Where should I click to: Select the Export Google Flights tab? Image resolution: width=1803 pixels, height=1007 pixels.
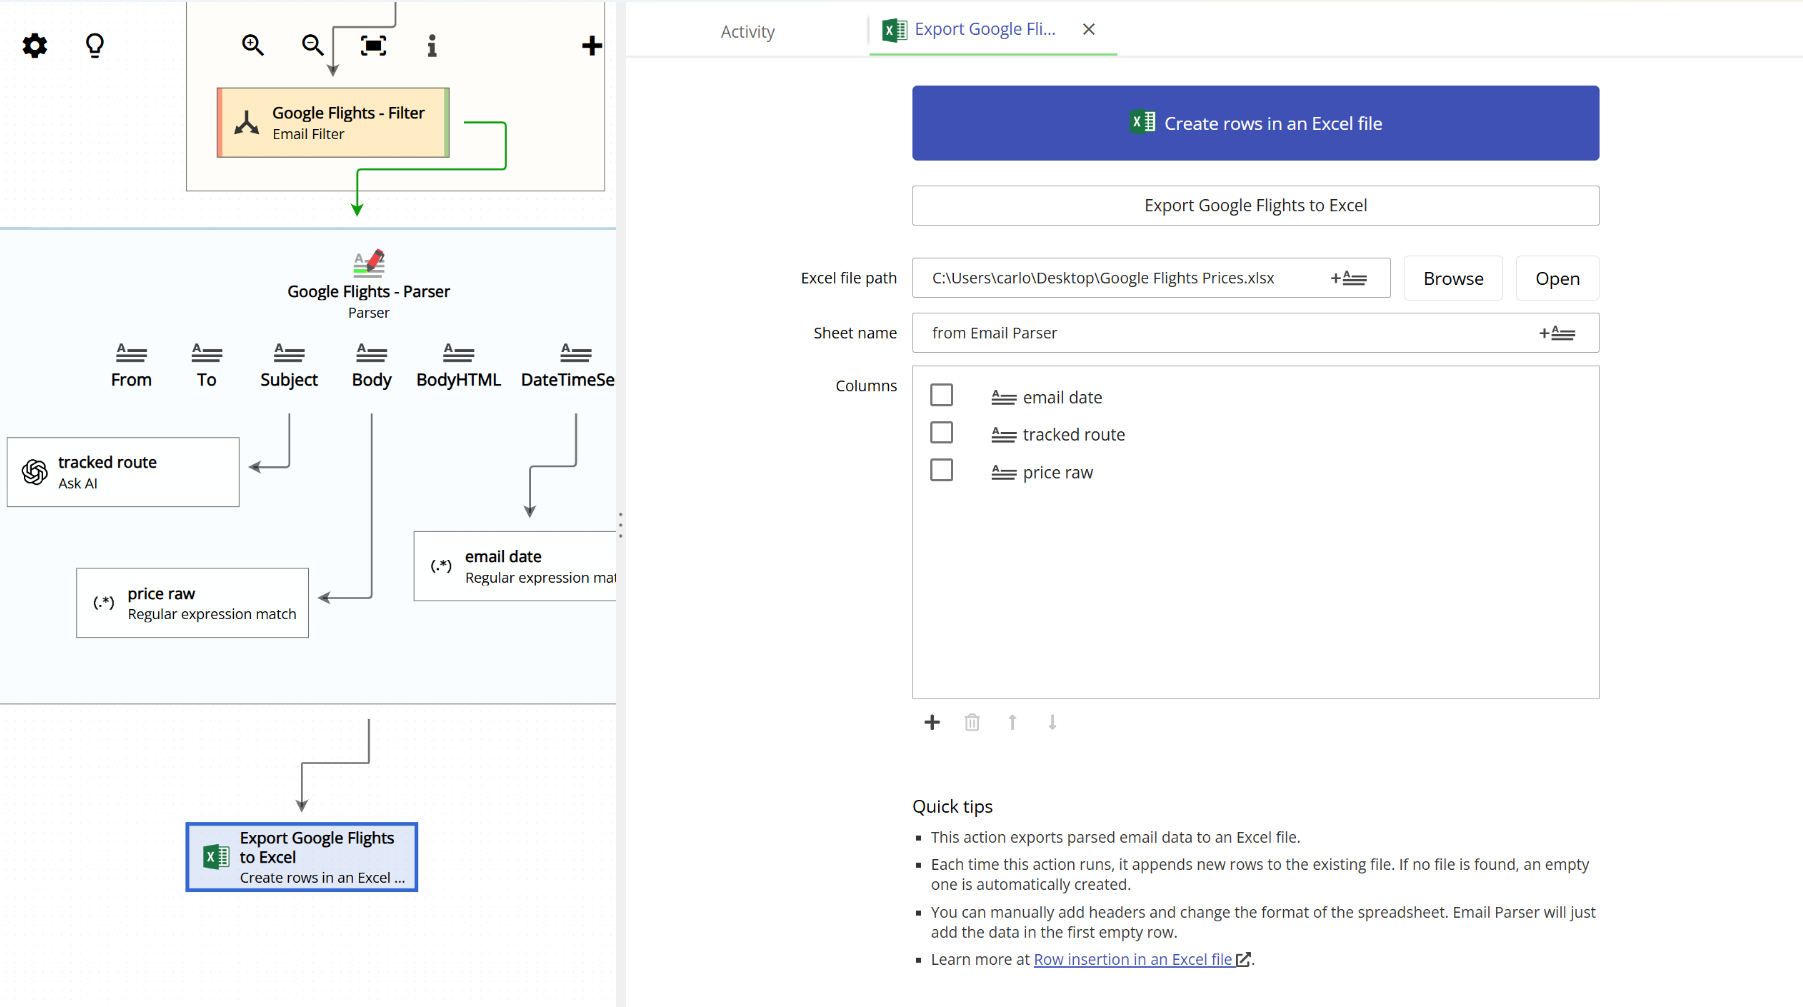tap(982, 29)
